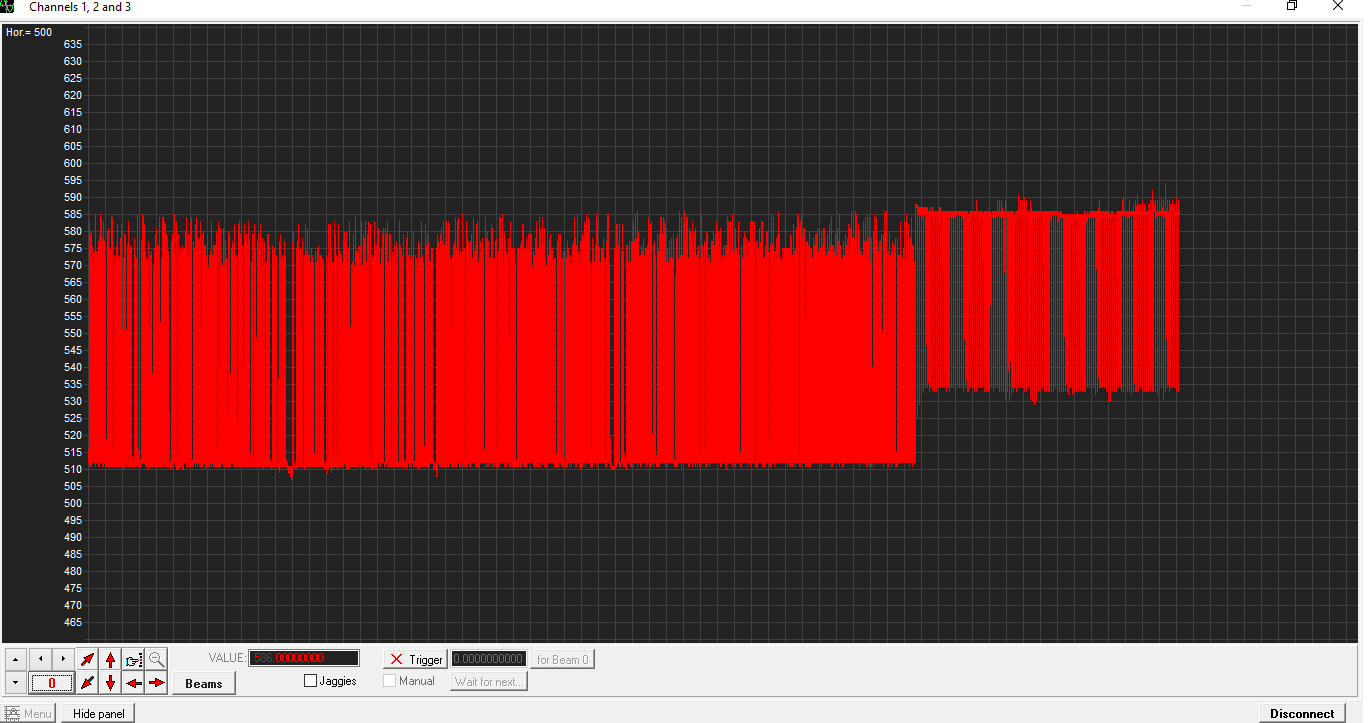Click the red diagonal down-left arrow icon
This screenshot has height=723, width=1368.
click(87, 683)
